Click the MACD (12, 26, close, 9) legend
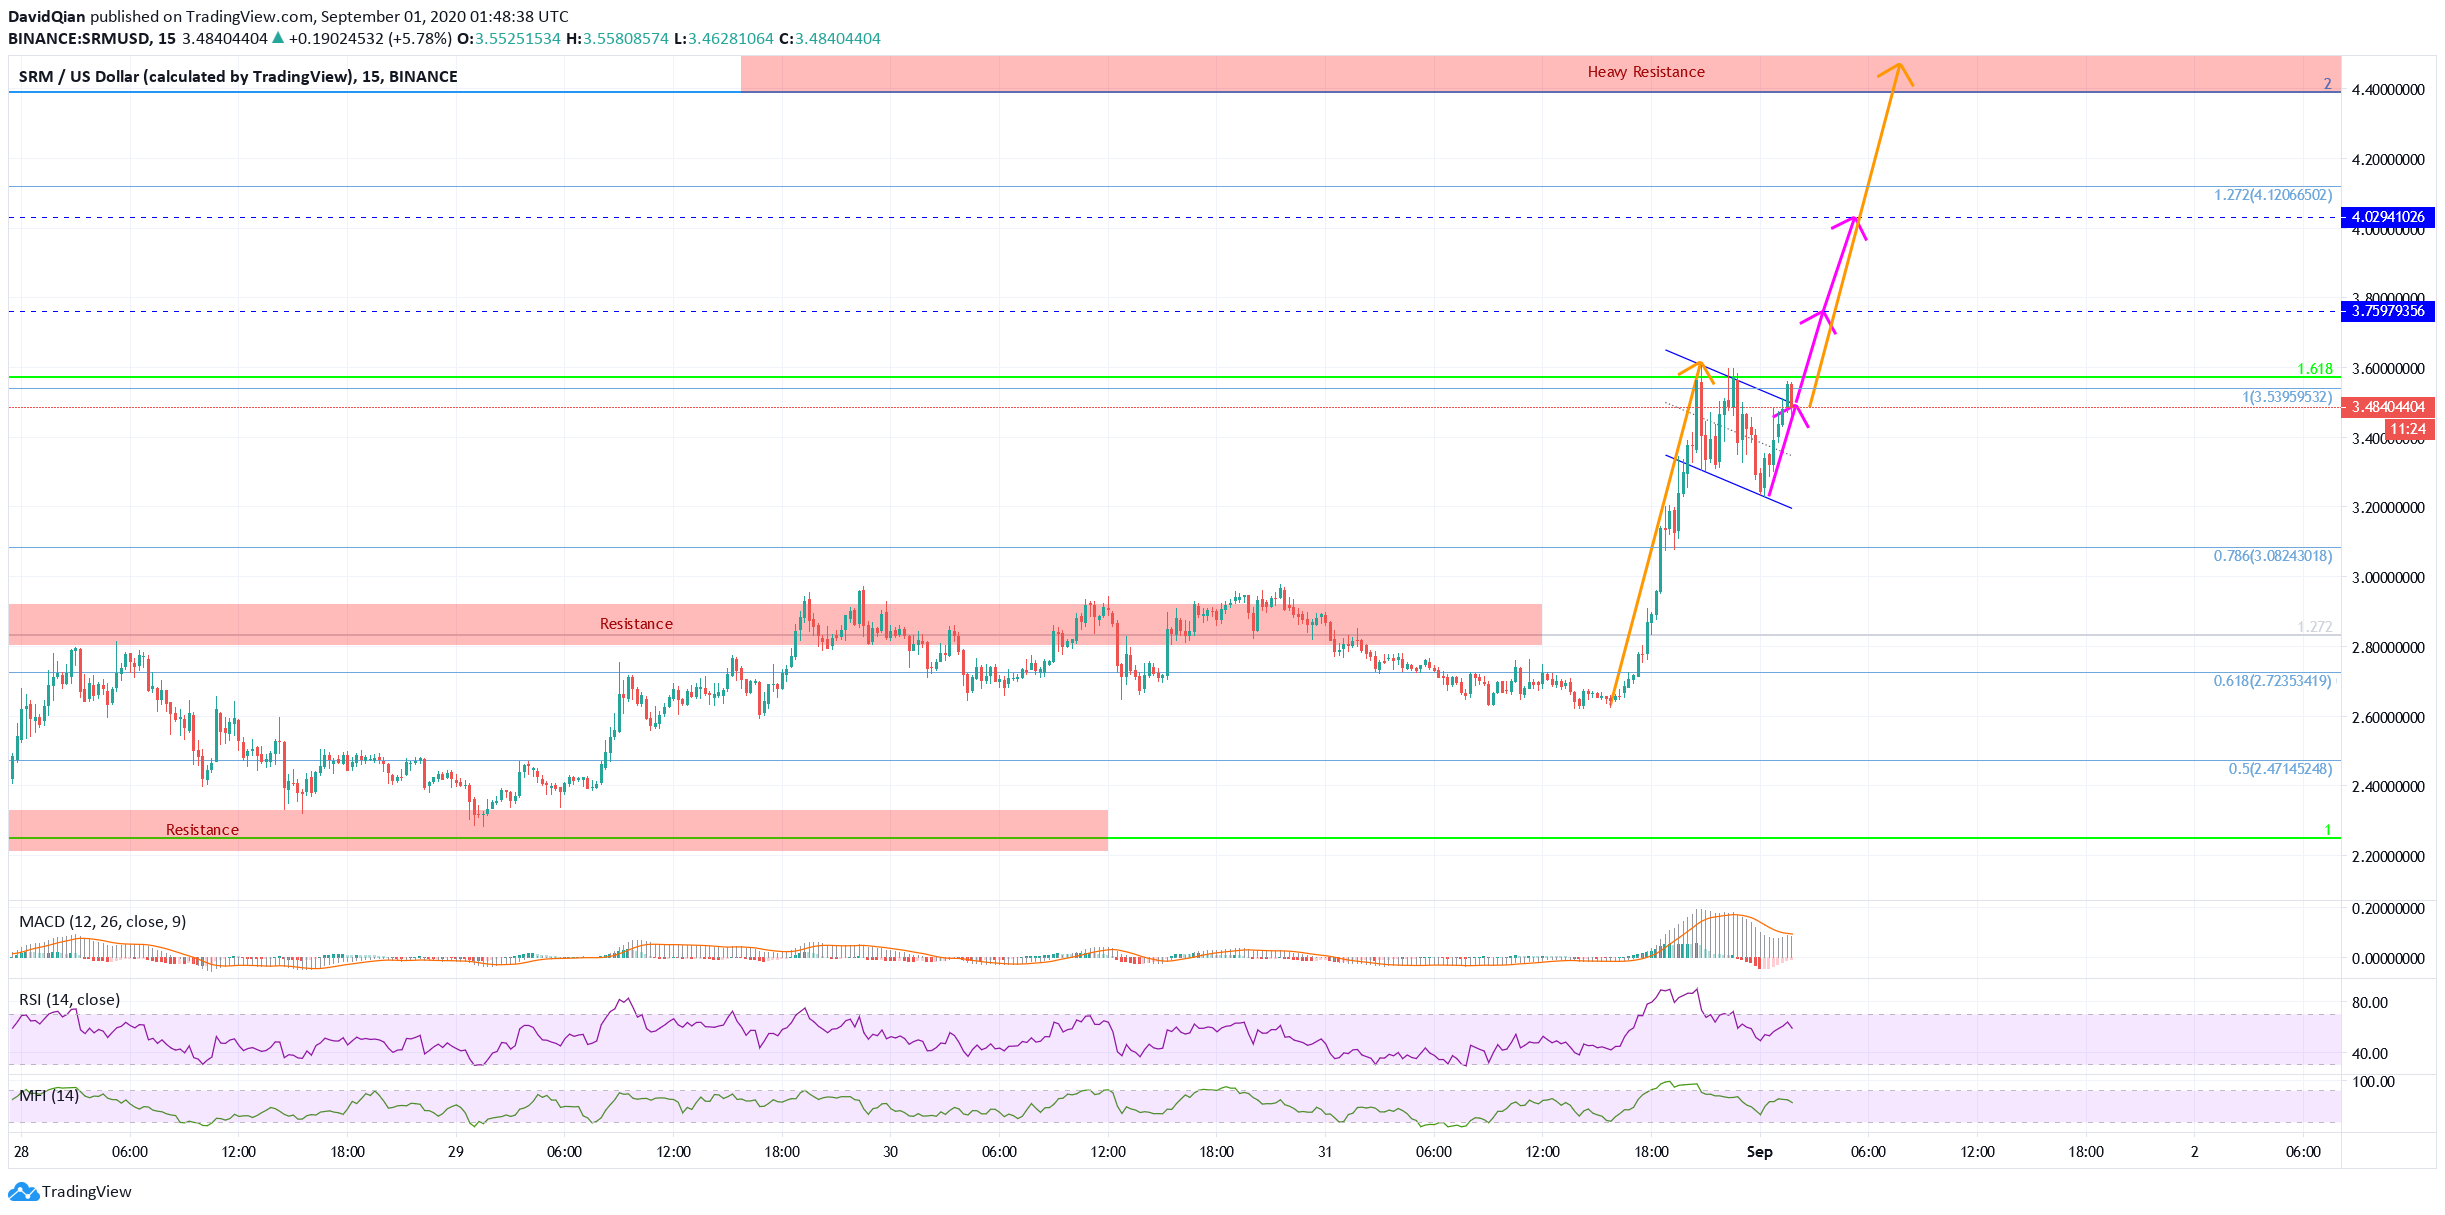The image size is (2445, 1215). coord(102,921)
